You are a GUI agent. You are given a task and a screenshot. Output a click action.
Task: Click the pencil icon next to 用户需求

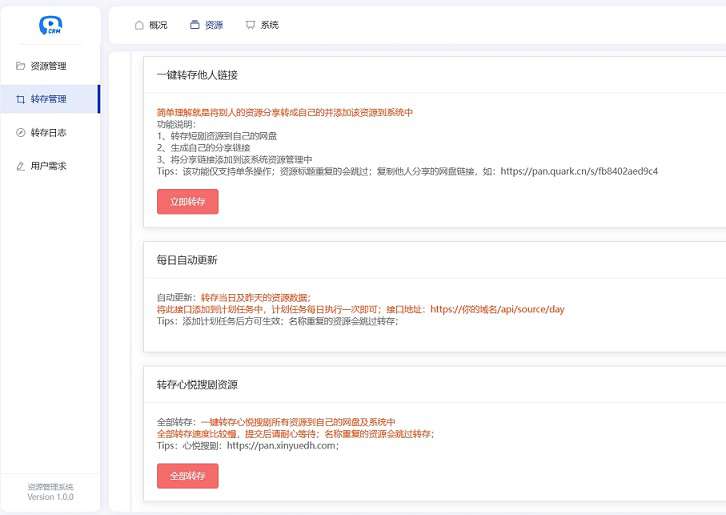pyautogui.click(x=21, y=166)
